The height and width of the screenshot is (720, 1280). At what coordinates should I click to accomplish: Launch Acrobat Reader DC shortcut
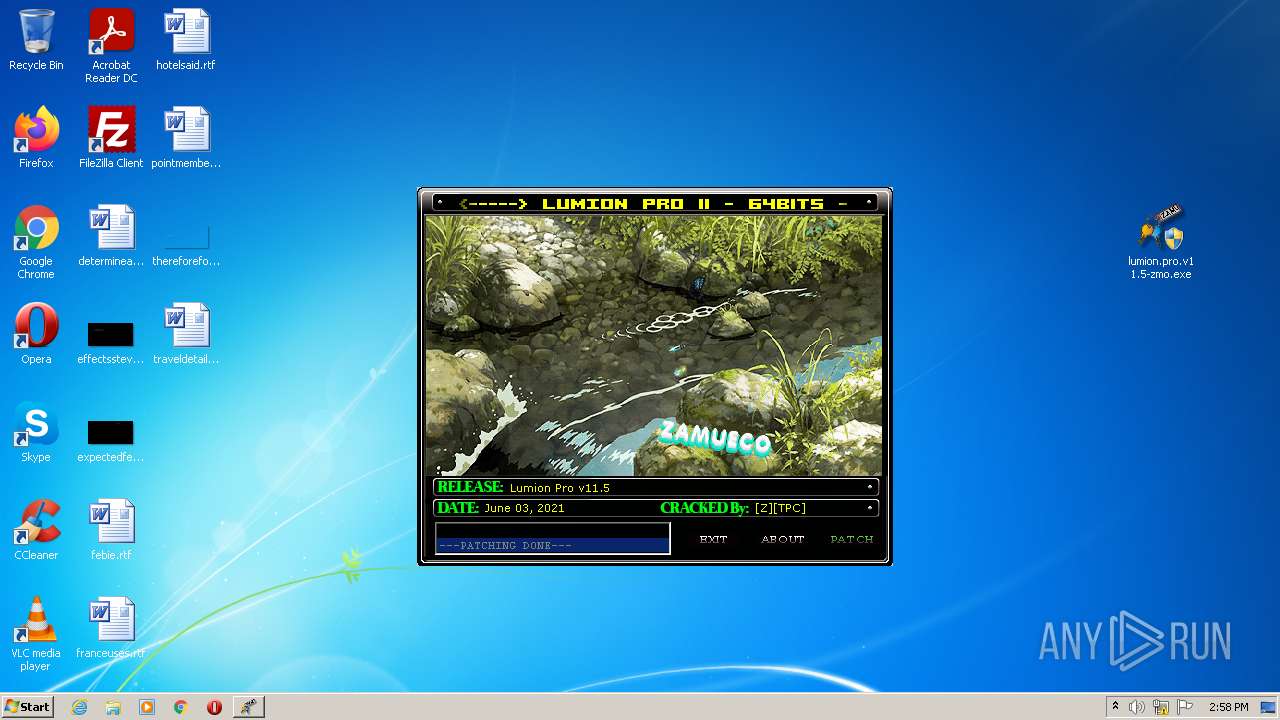click(111, 46)
